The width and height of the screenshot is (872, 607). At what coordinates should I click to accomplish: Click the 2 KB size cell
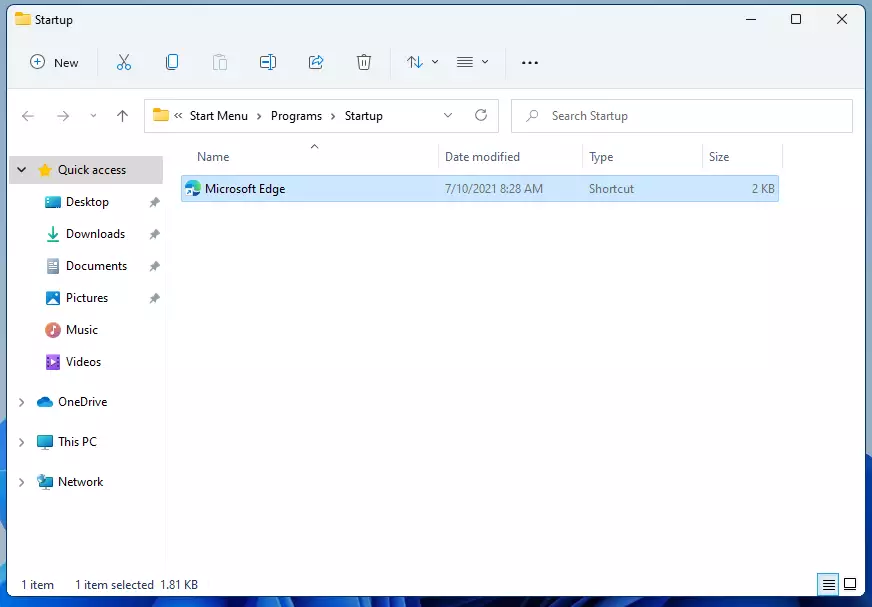pos(763,189)
